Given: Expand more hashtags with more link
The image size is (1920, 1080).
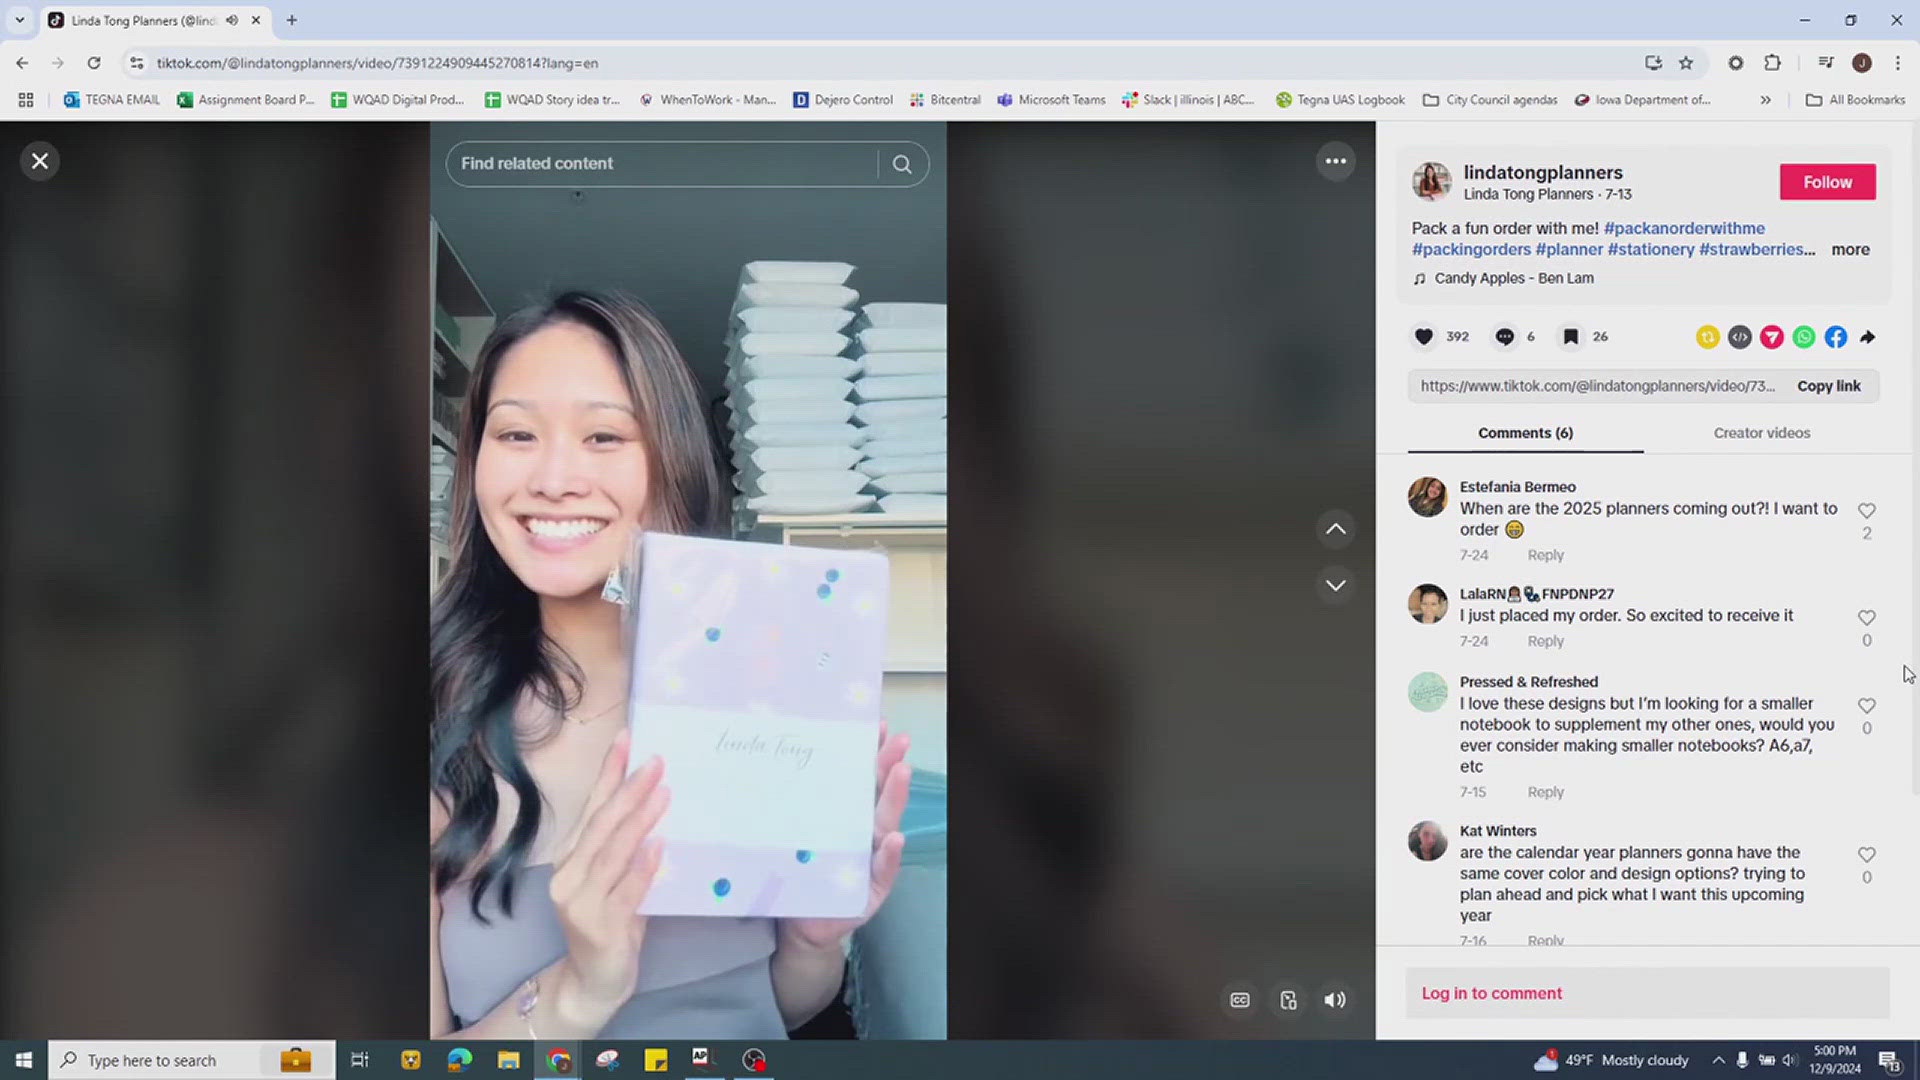Looking at the screenshot, I should pyautogui.click(x=1853, y=249).
